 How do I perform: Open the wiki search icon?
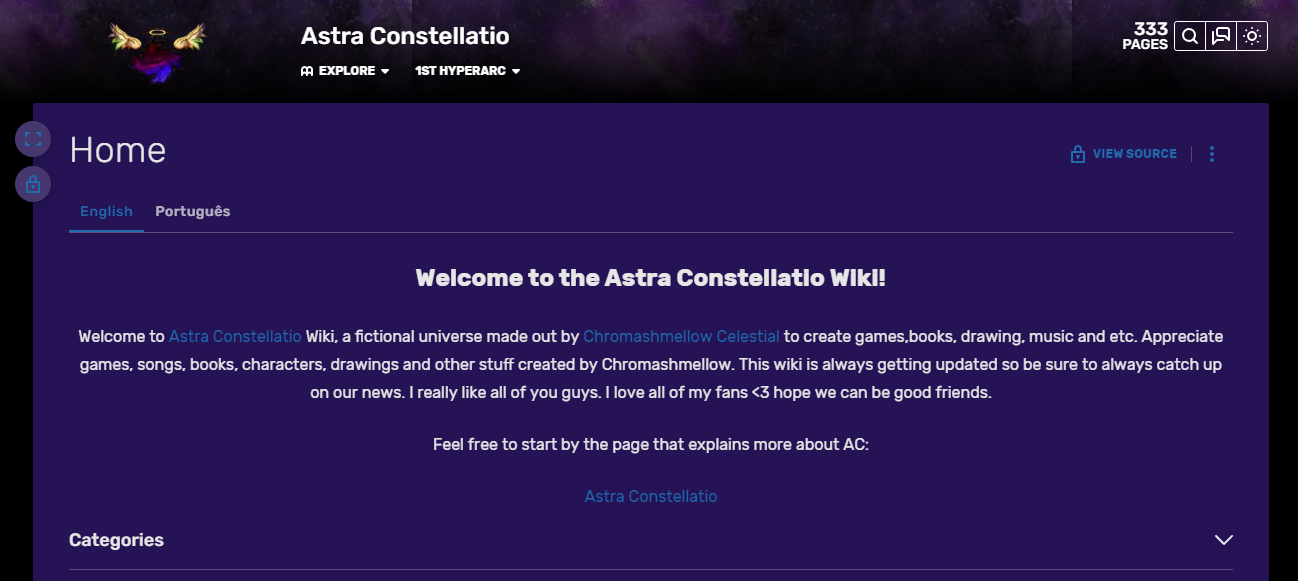1190,36
